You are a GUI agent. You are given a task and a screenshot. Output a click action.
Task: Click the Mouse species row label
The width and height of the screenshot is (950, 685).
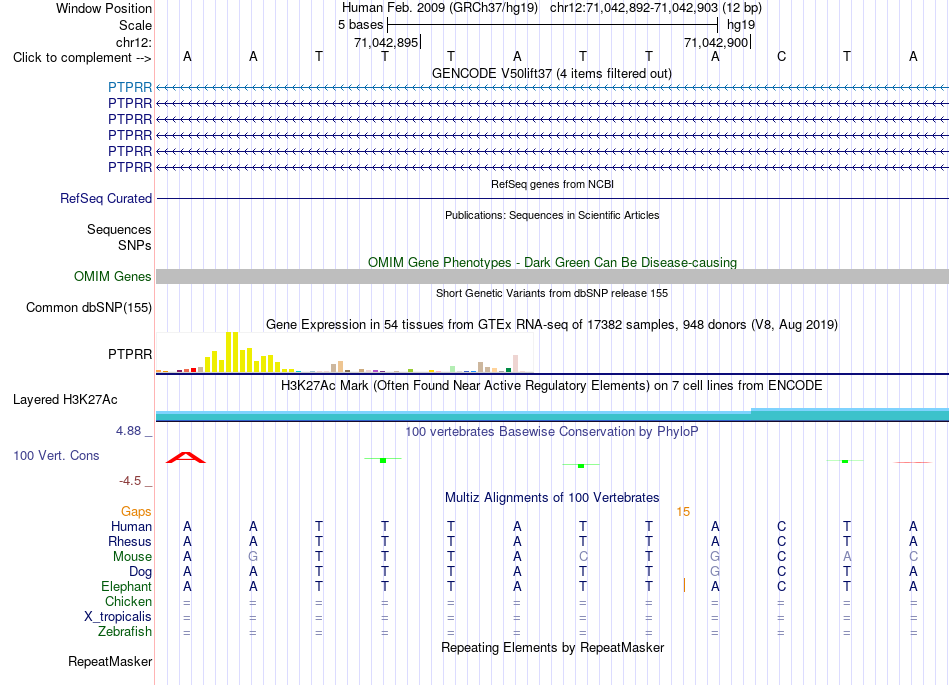pos(133,557)
